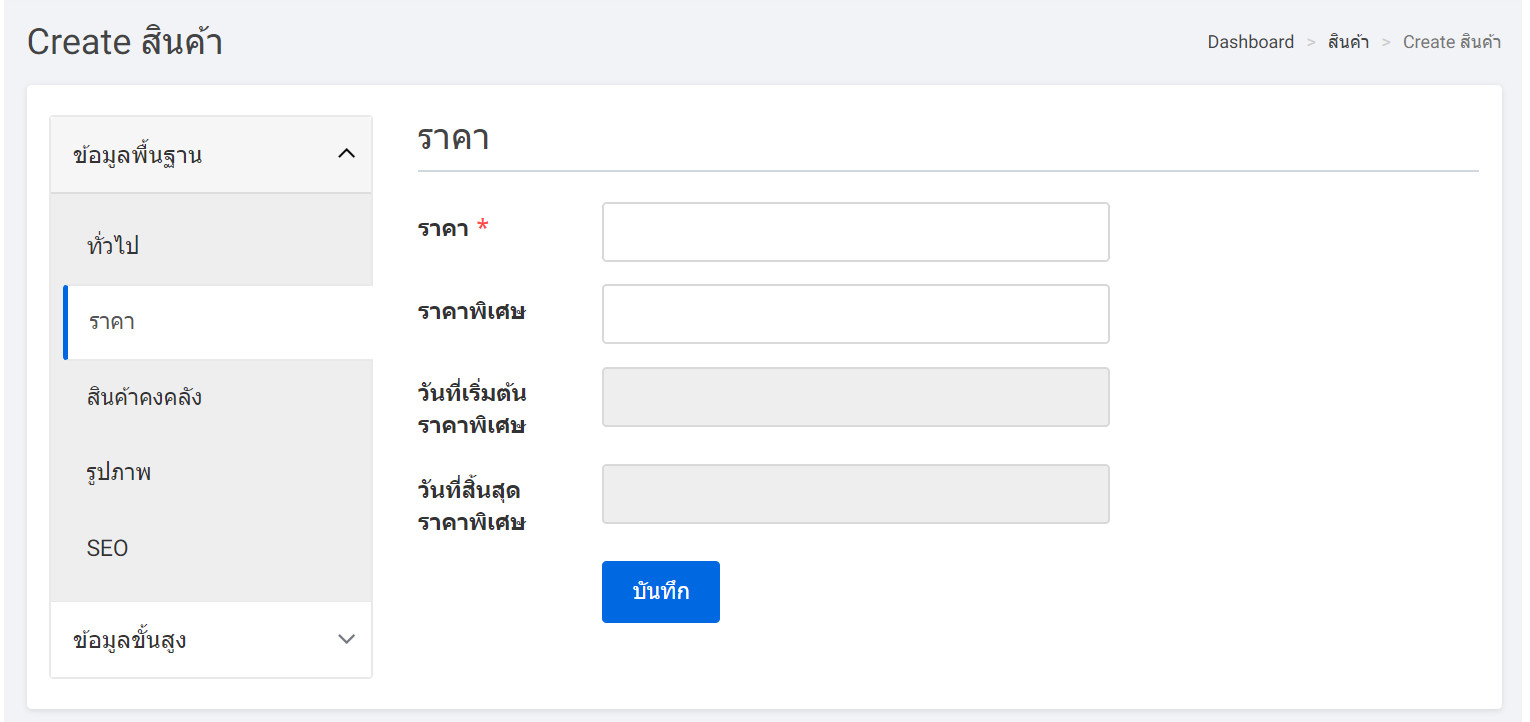Focus the required ราคา input field
1530x722 pixels.
pyautogui.click(x=856, y=232)
